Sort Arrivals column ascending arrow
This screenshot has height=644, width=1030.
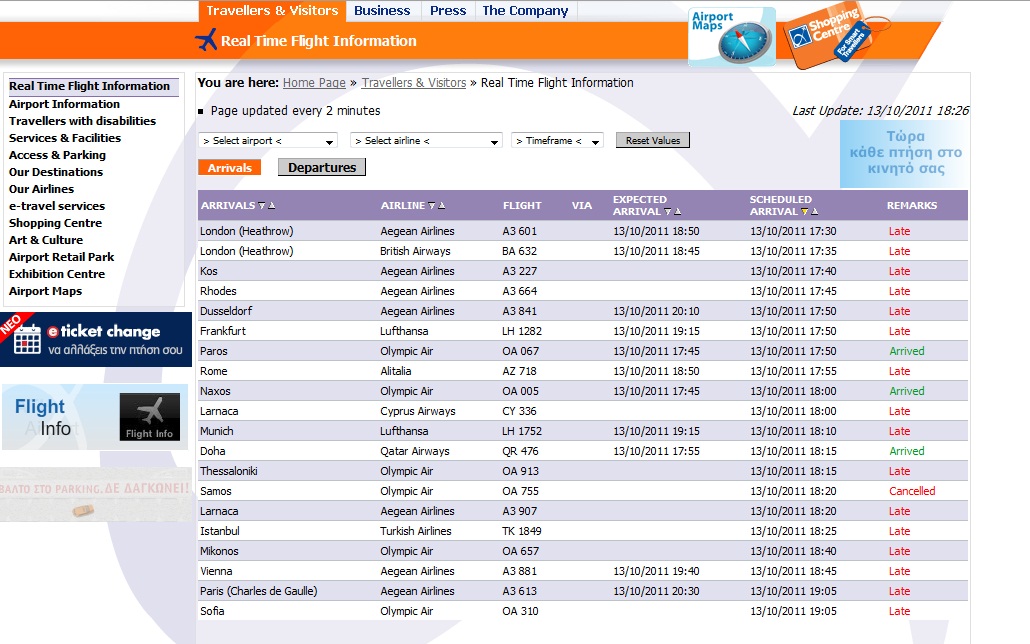point(272,206)
